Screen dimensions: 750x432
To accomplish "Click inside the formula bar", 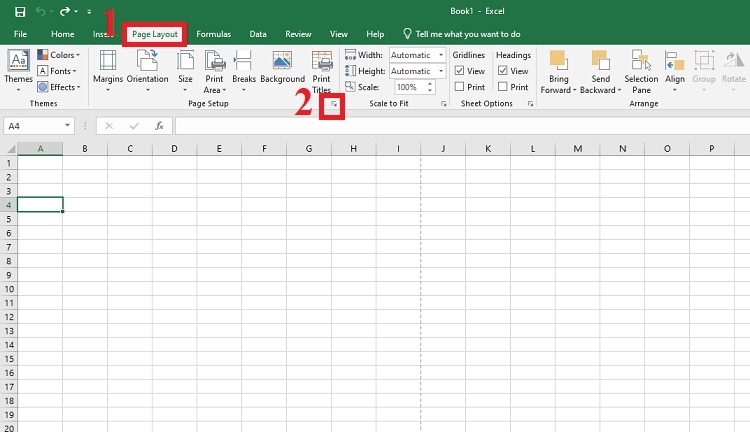I will click(462, 126).
